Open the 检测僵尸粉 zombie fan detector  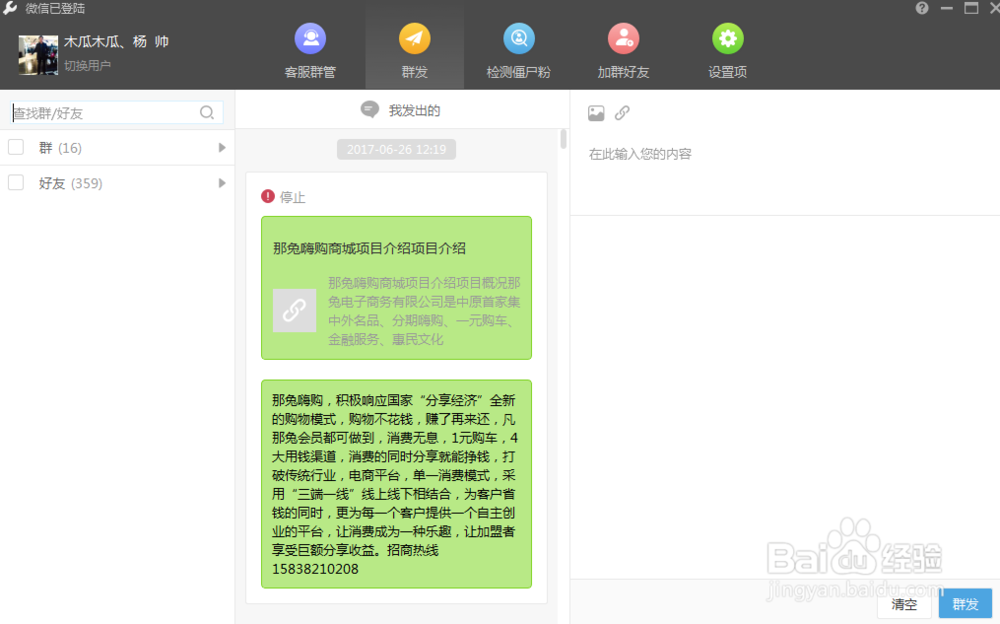[x=519, y=48]
